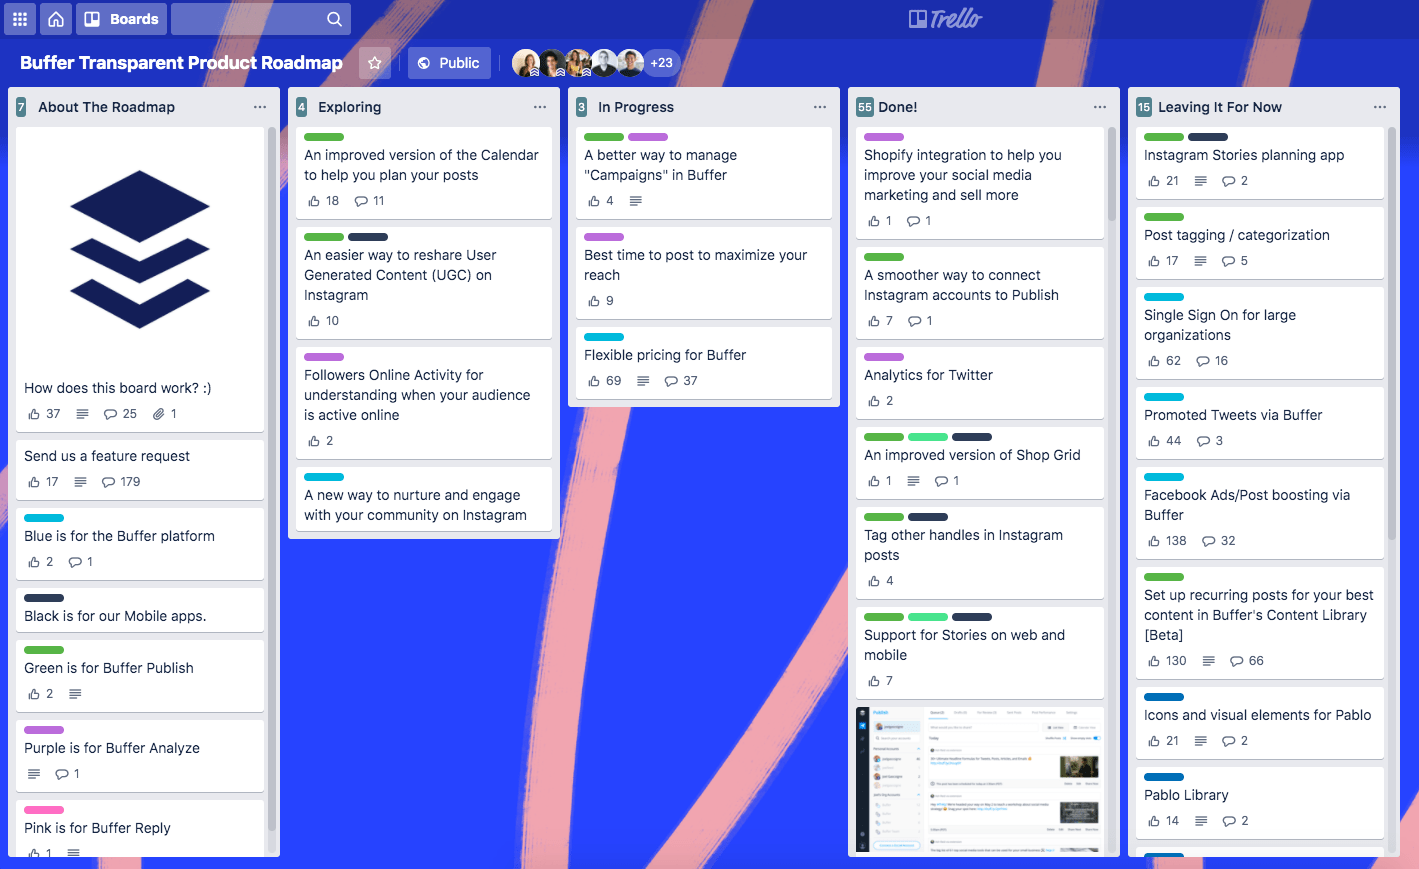Open 'A better way to manage Campaigns' card
Viewport: 1419px width, 869px height.
click(704, 173)
